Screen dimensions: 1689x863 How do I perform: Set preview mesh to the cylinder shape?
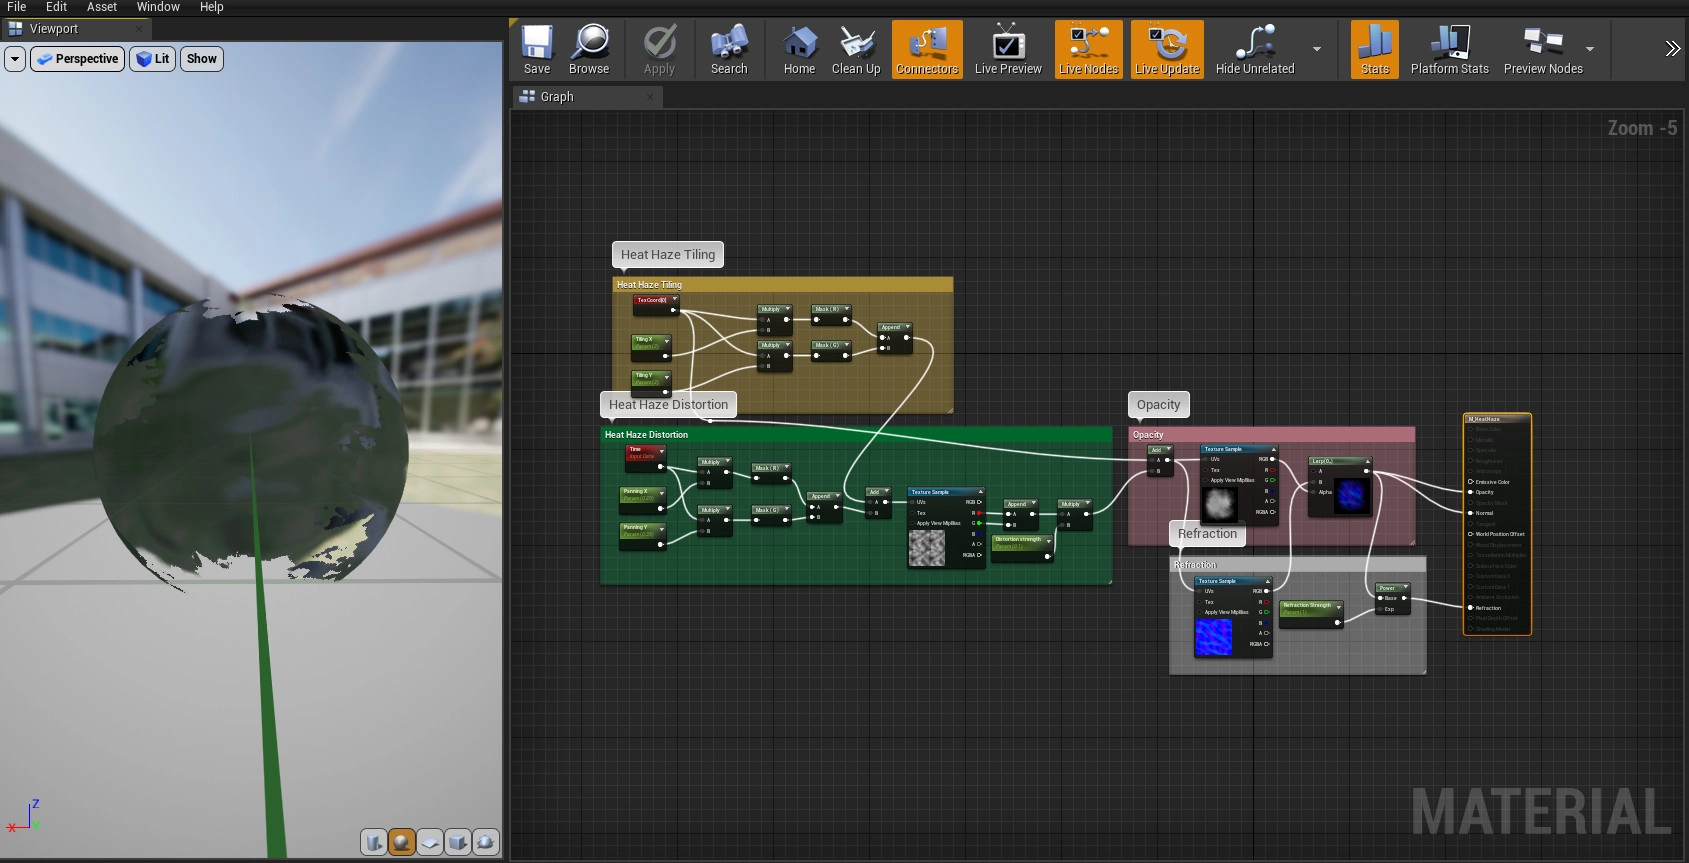pyautogui.click(x=374, y=842)
